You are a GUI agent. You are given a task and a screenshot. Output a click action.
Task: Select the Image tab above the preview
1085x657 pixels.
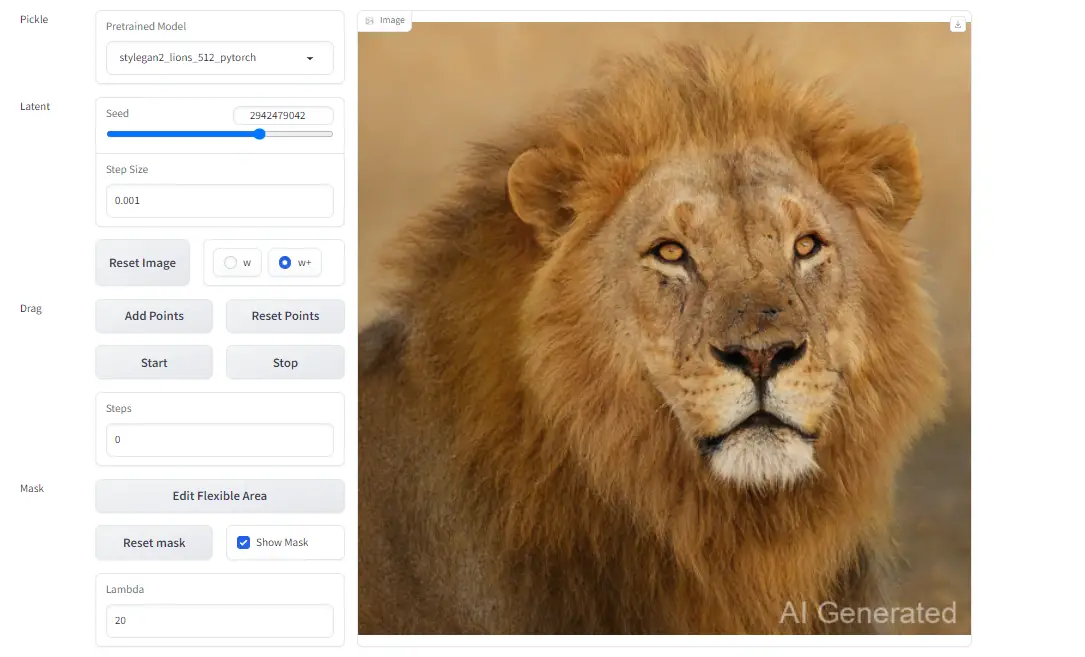click(385, 19)
